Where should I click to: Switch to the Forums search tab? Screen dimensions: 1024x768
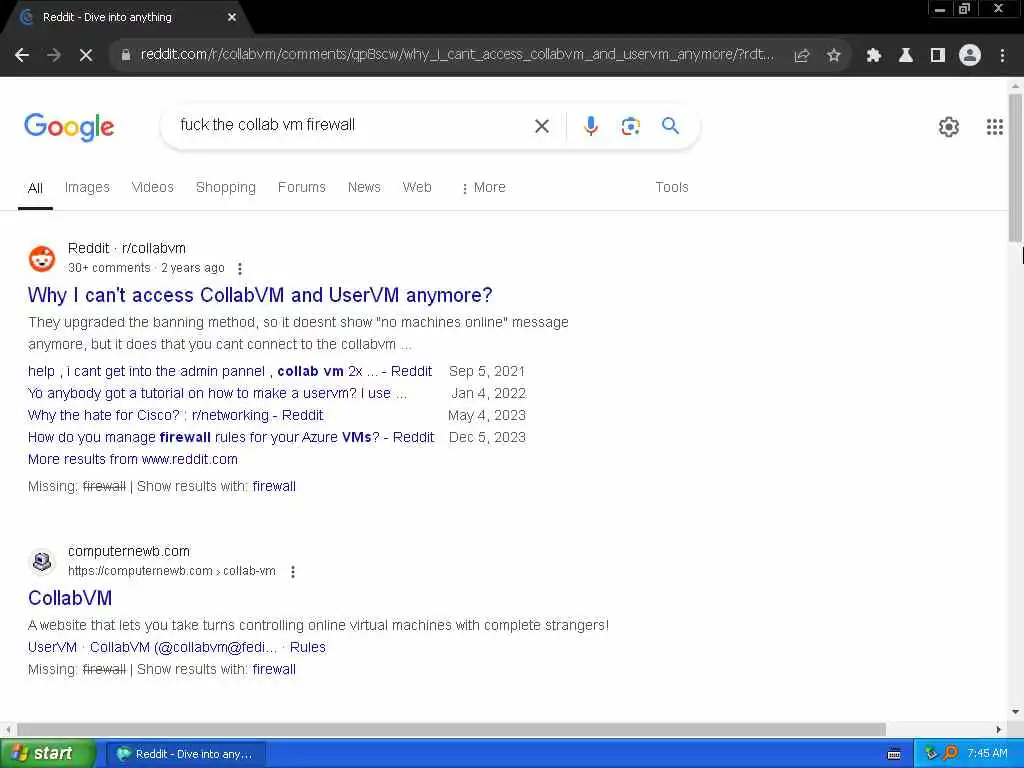click(301, 187)
